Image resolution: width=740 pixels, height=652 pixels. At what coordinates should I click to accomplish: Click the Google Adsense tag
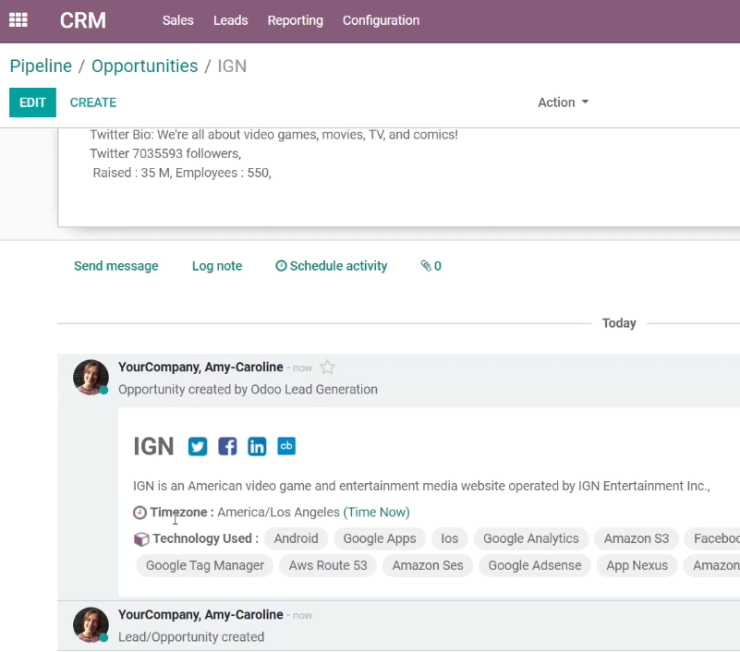(535, 566)
